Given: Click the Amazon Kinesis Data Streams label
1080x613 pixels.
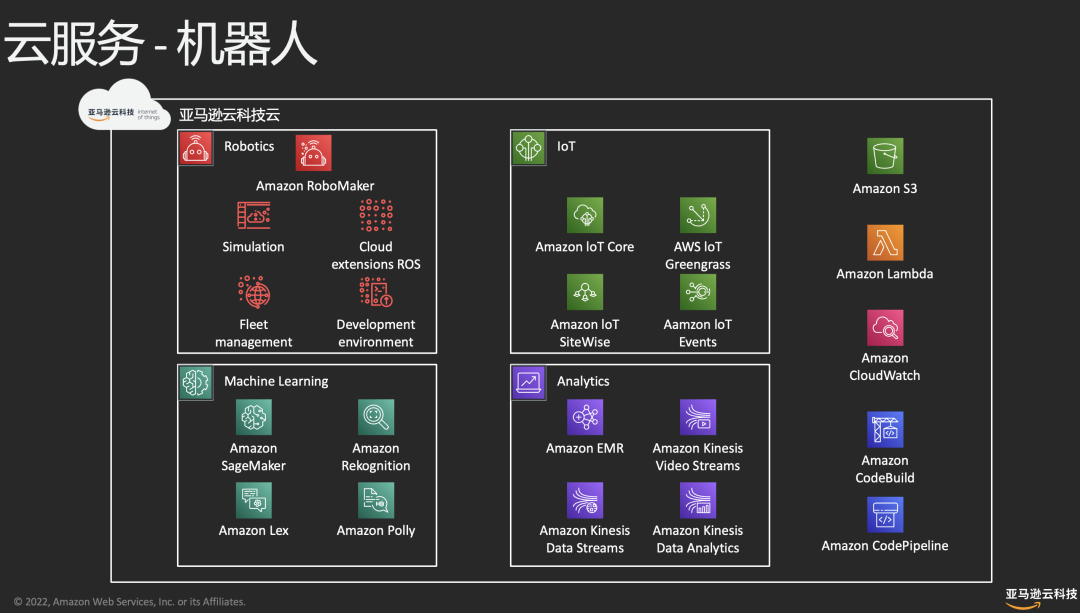Looking at the screenshot, I should point(585,539).
